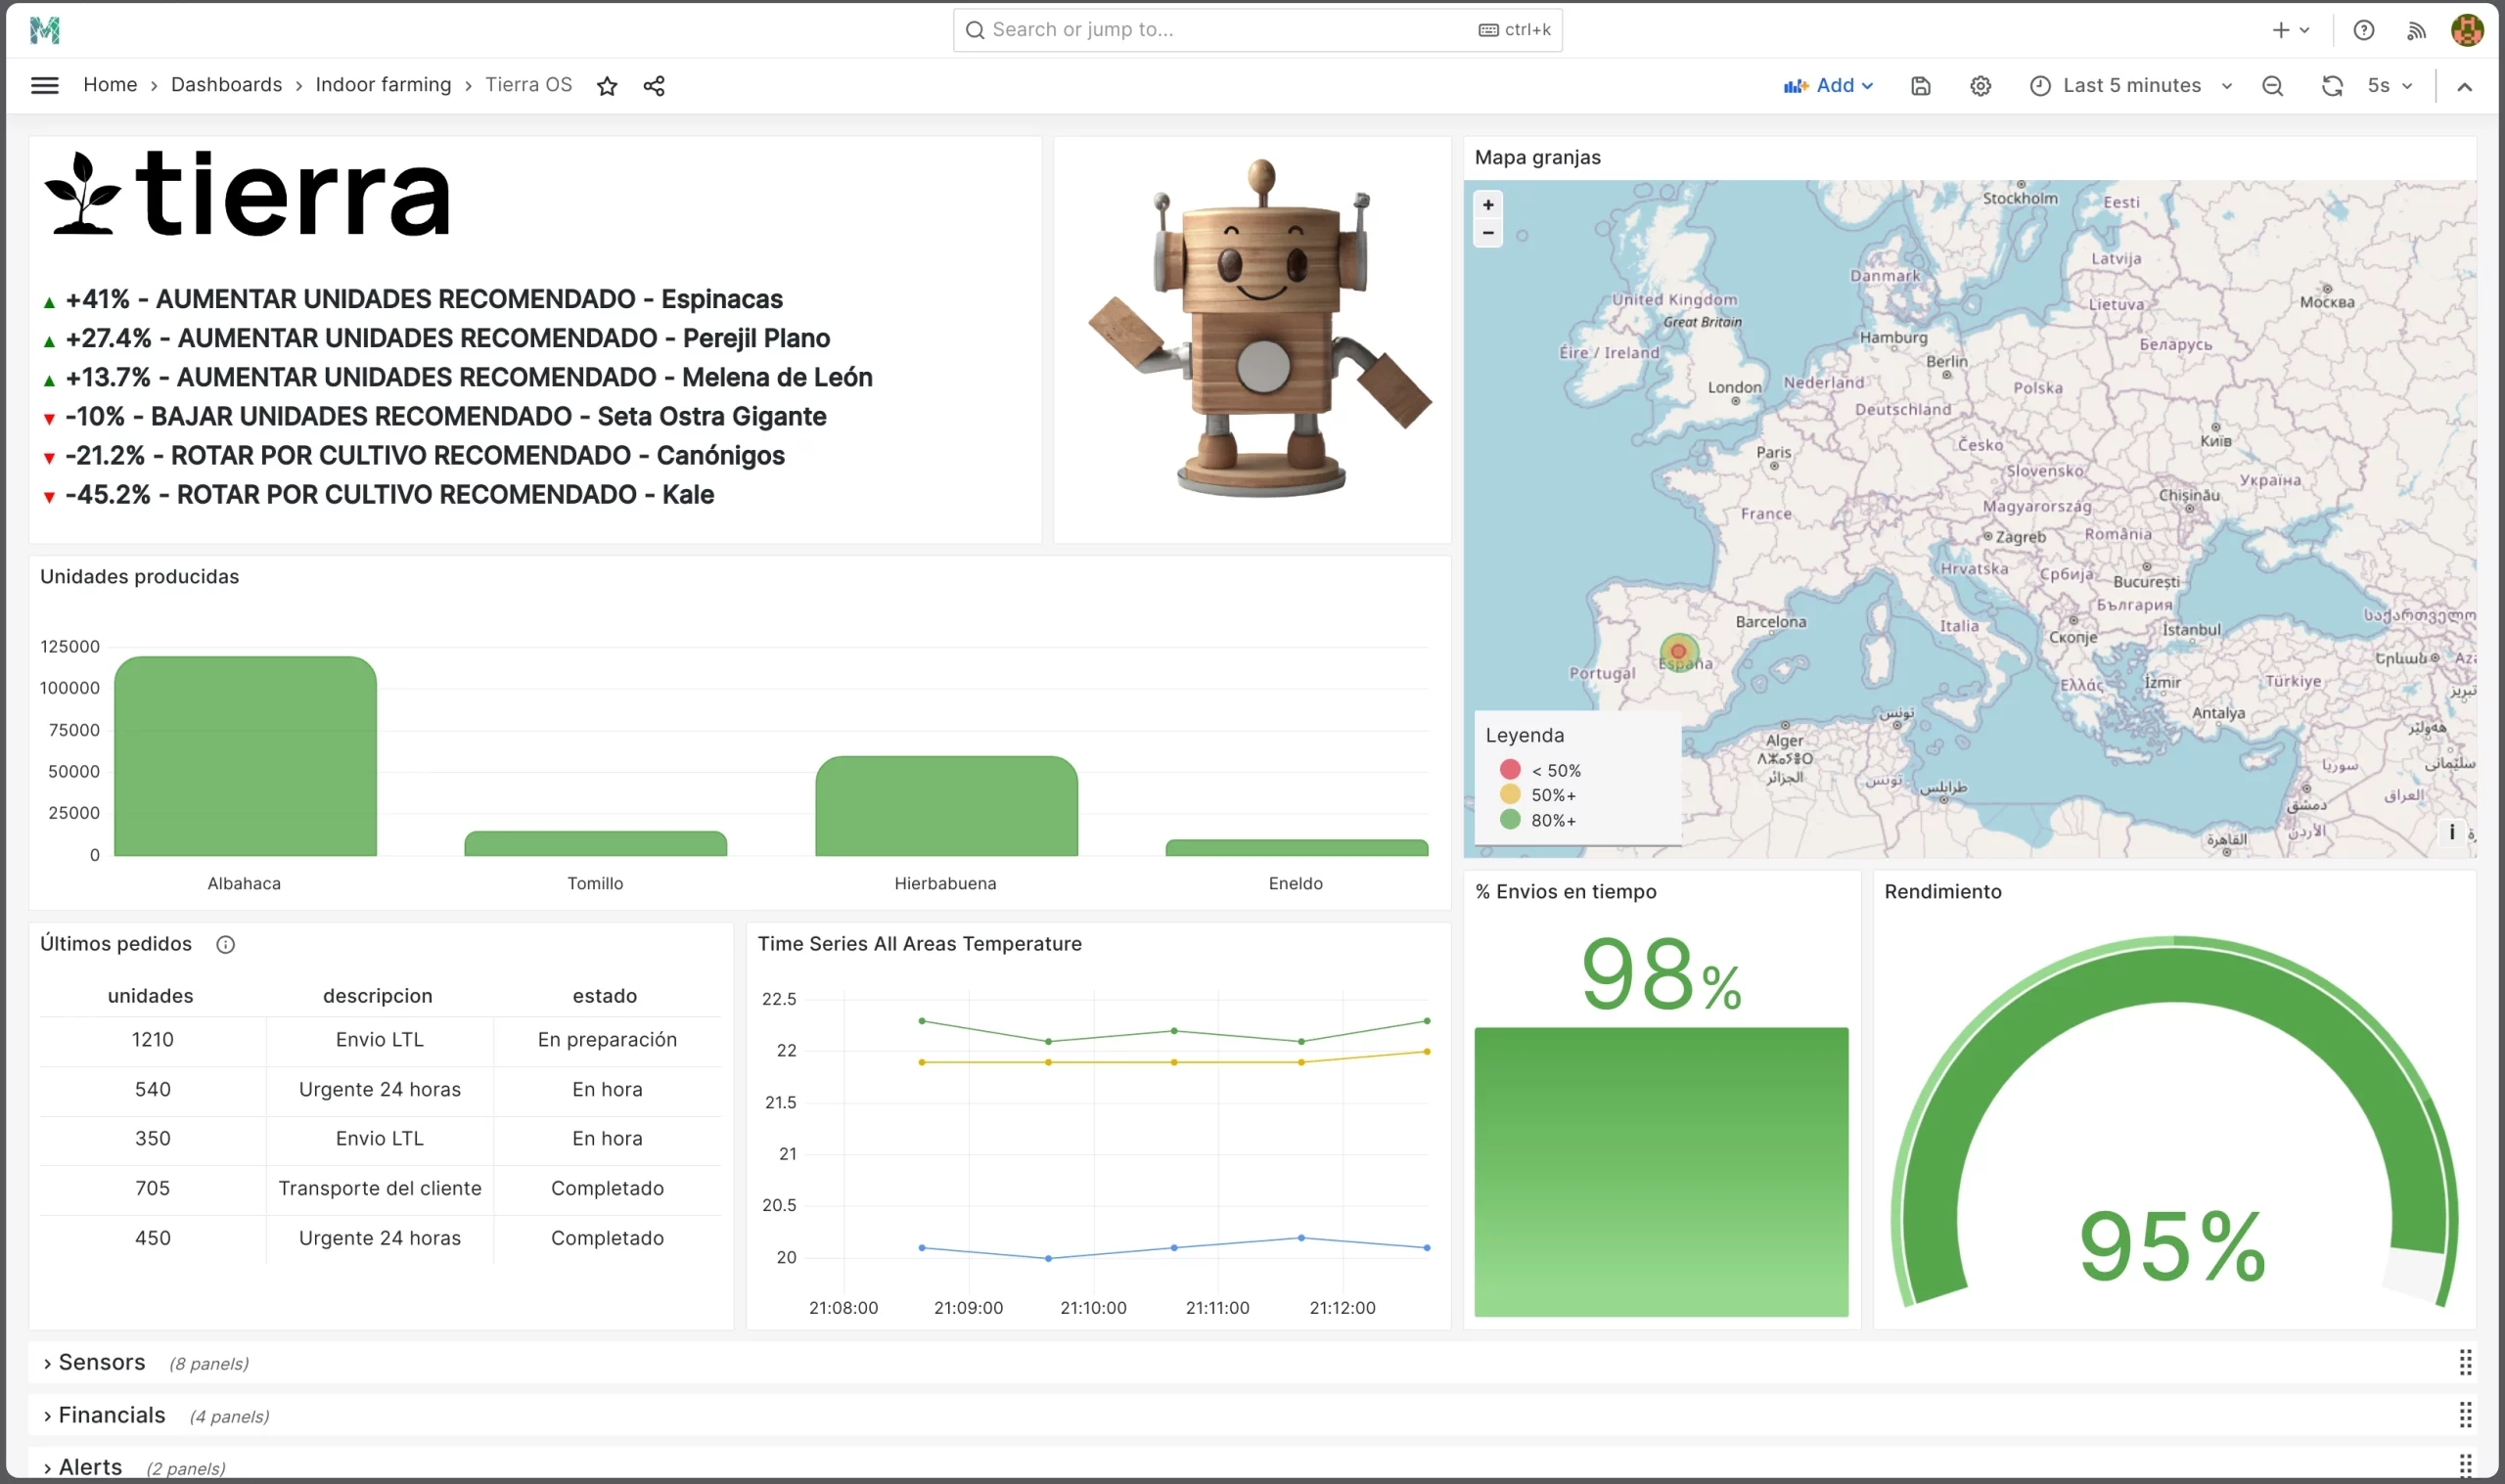Click the info icon on Últimos pedidos panel

[226, 943]
